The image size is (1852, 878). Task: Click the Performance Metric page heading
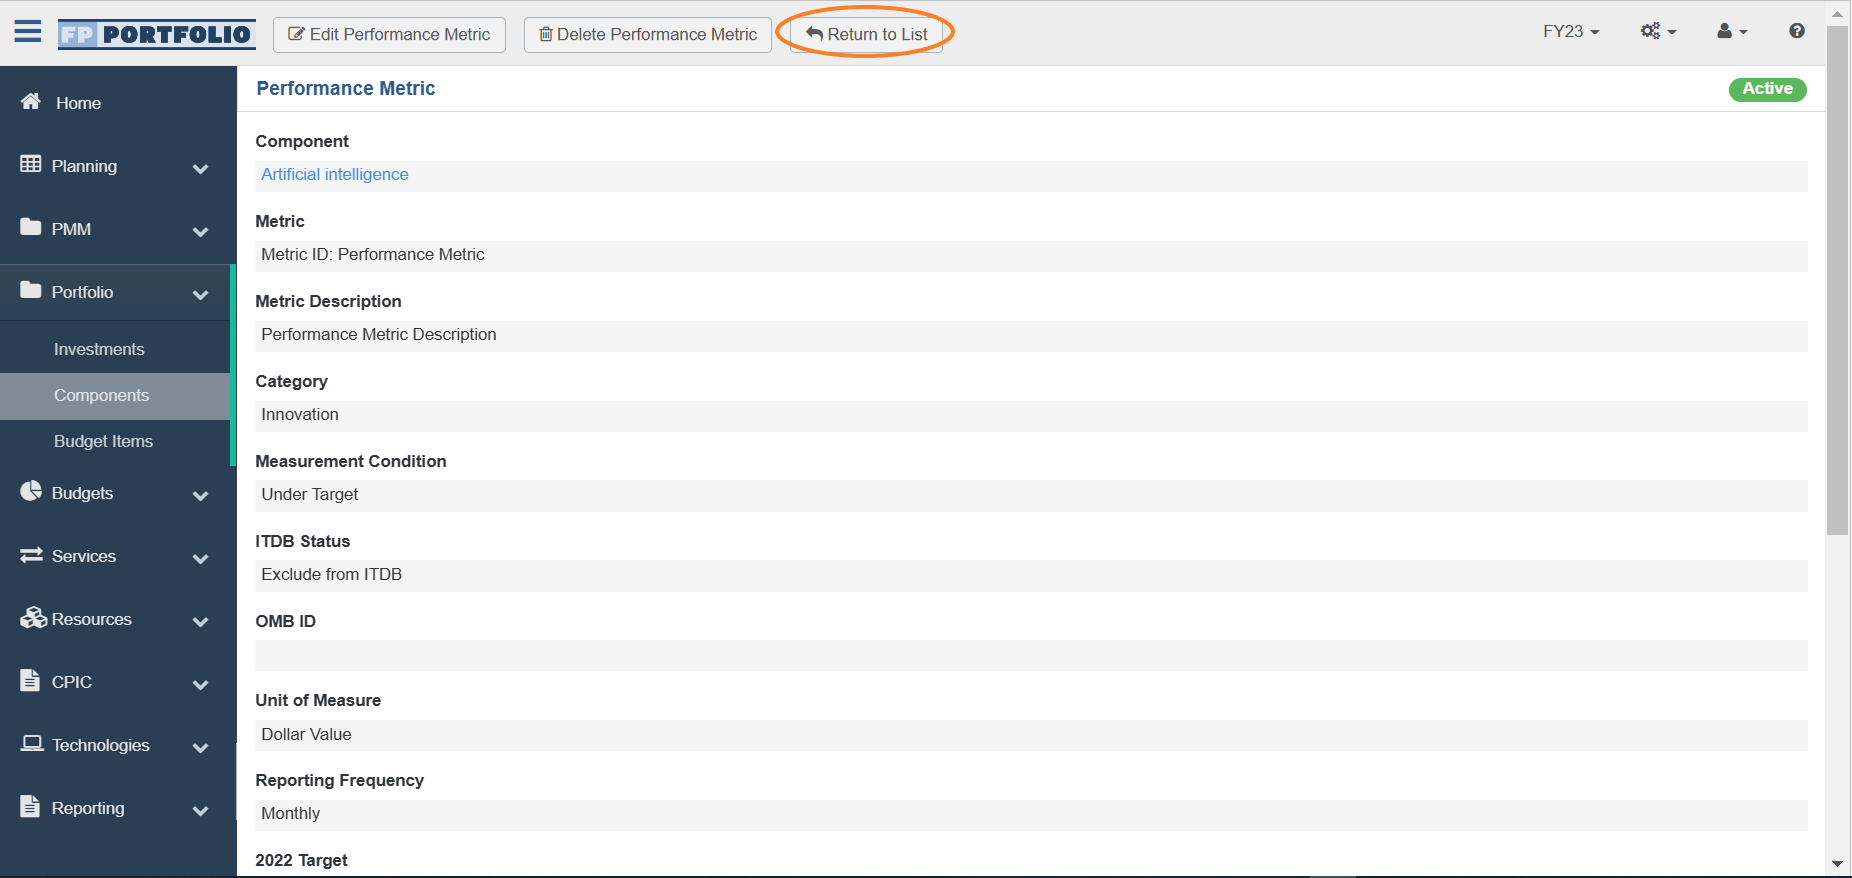[346, 88]
